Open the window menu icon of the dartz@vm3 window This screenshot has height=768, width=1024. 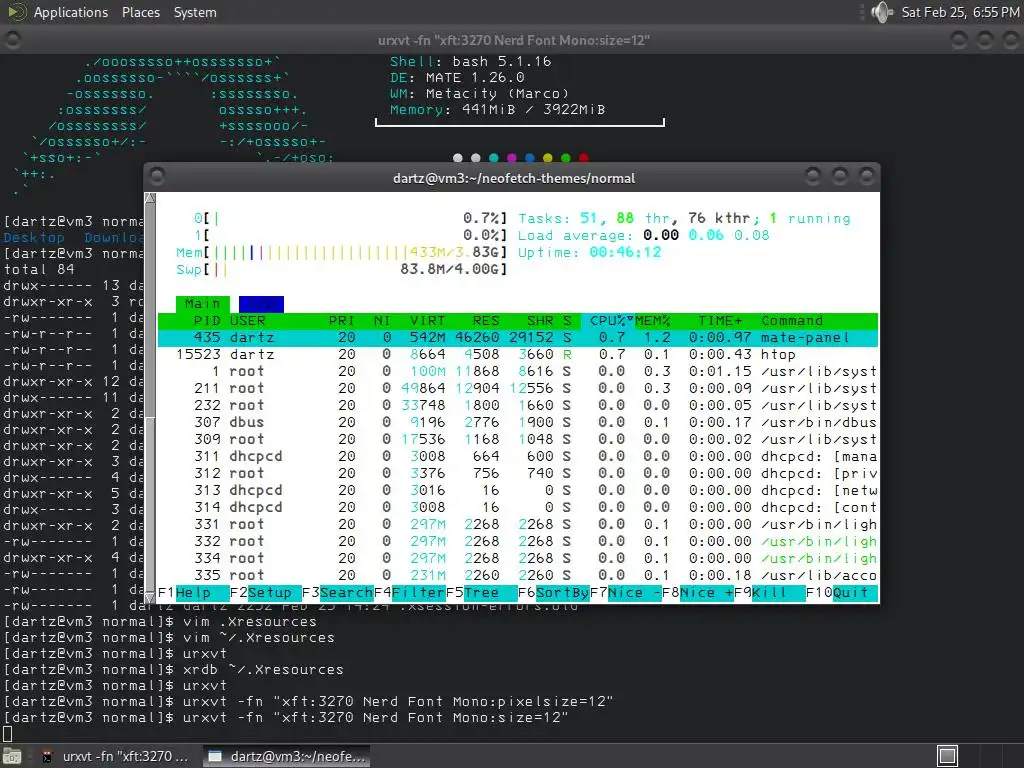point(157,176)
